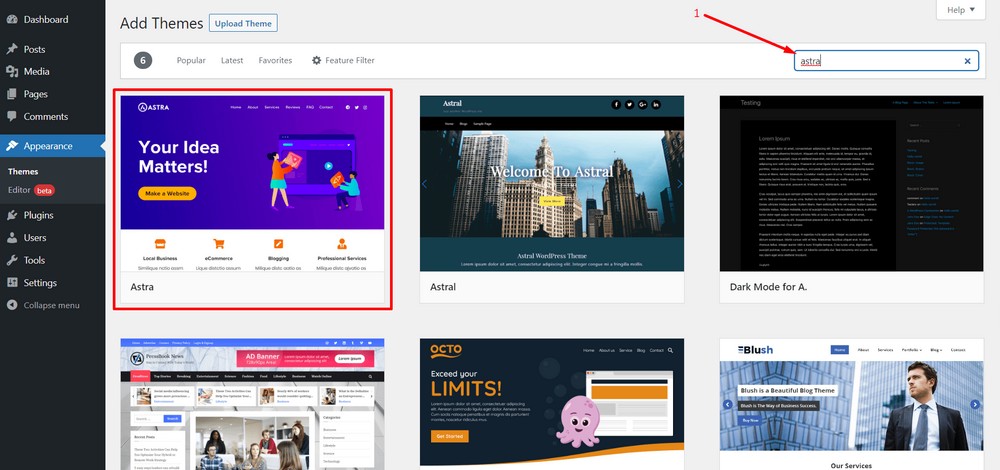Viewport: 1000px width, 470px height.
Task: Click the left slider arrow on Astral preview
Action: (x=424, y=184)
